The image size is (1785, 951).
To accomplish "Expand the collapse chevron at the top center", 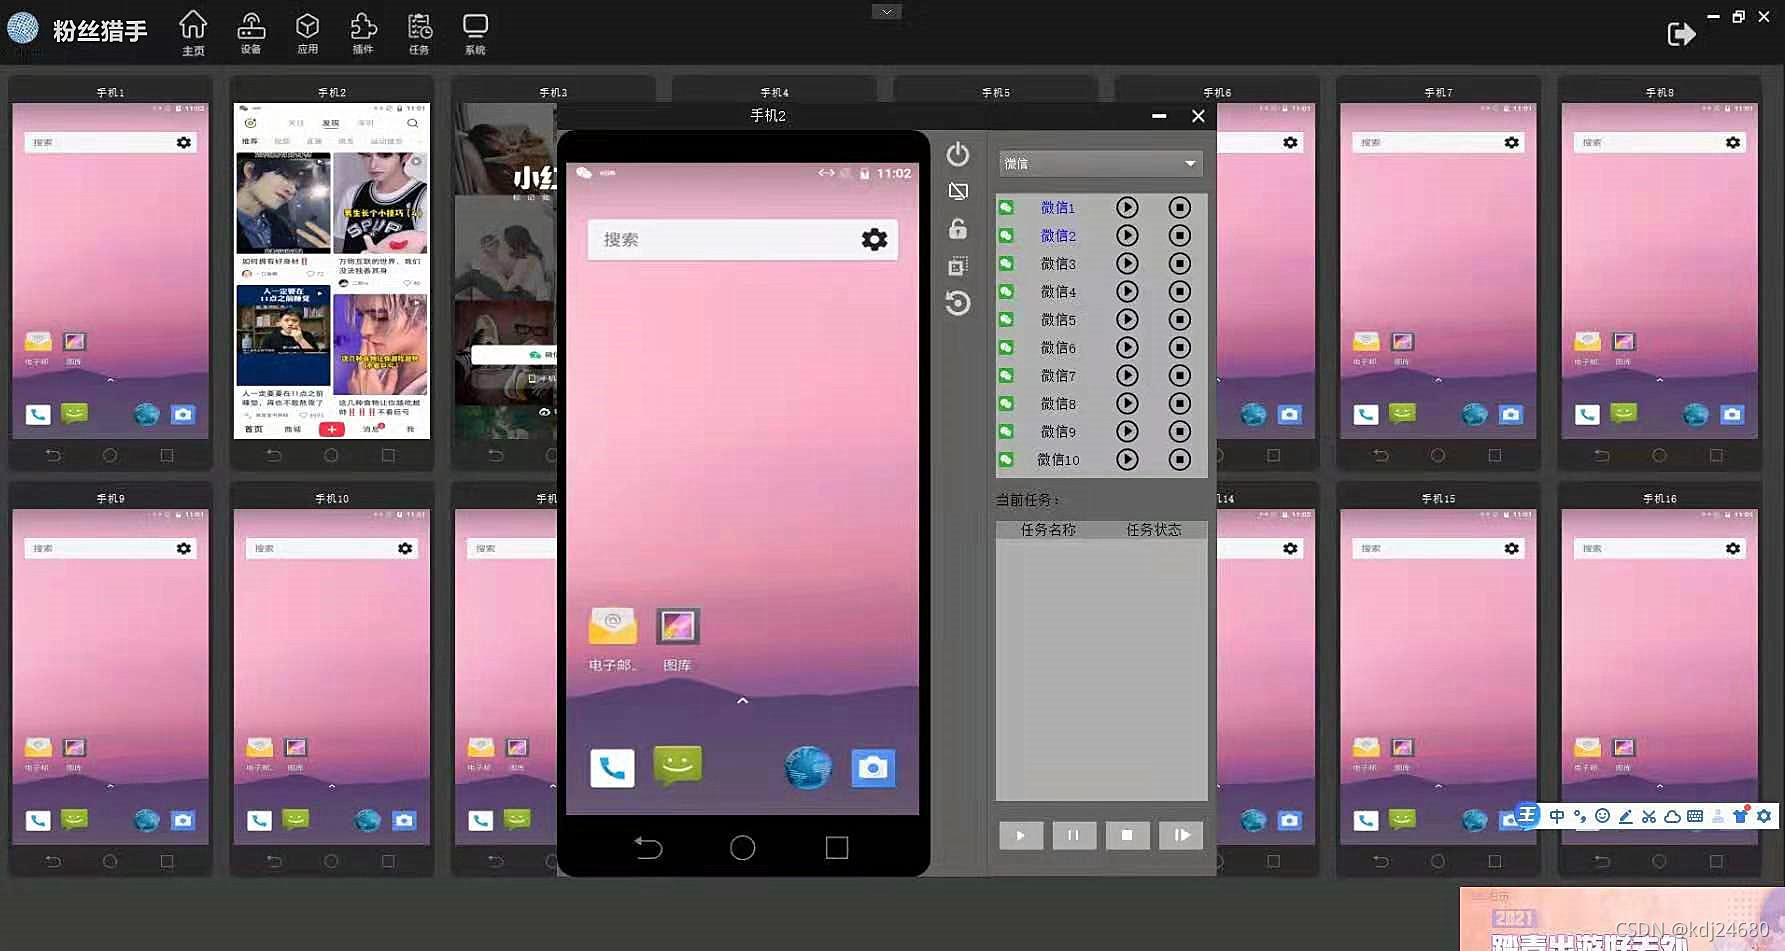I will click(x=886, y=12).
